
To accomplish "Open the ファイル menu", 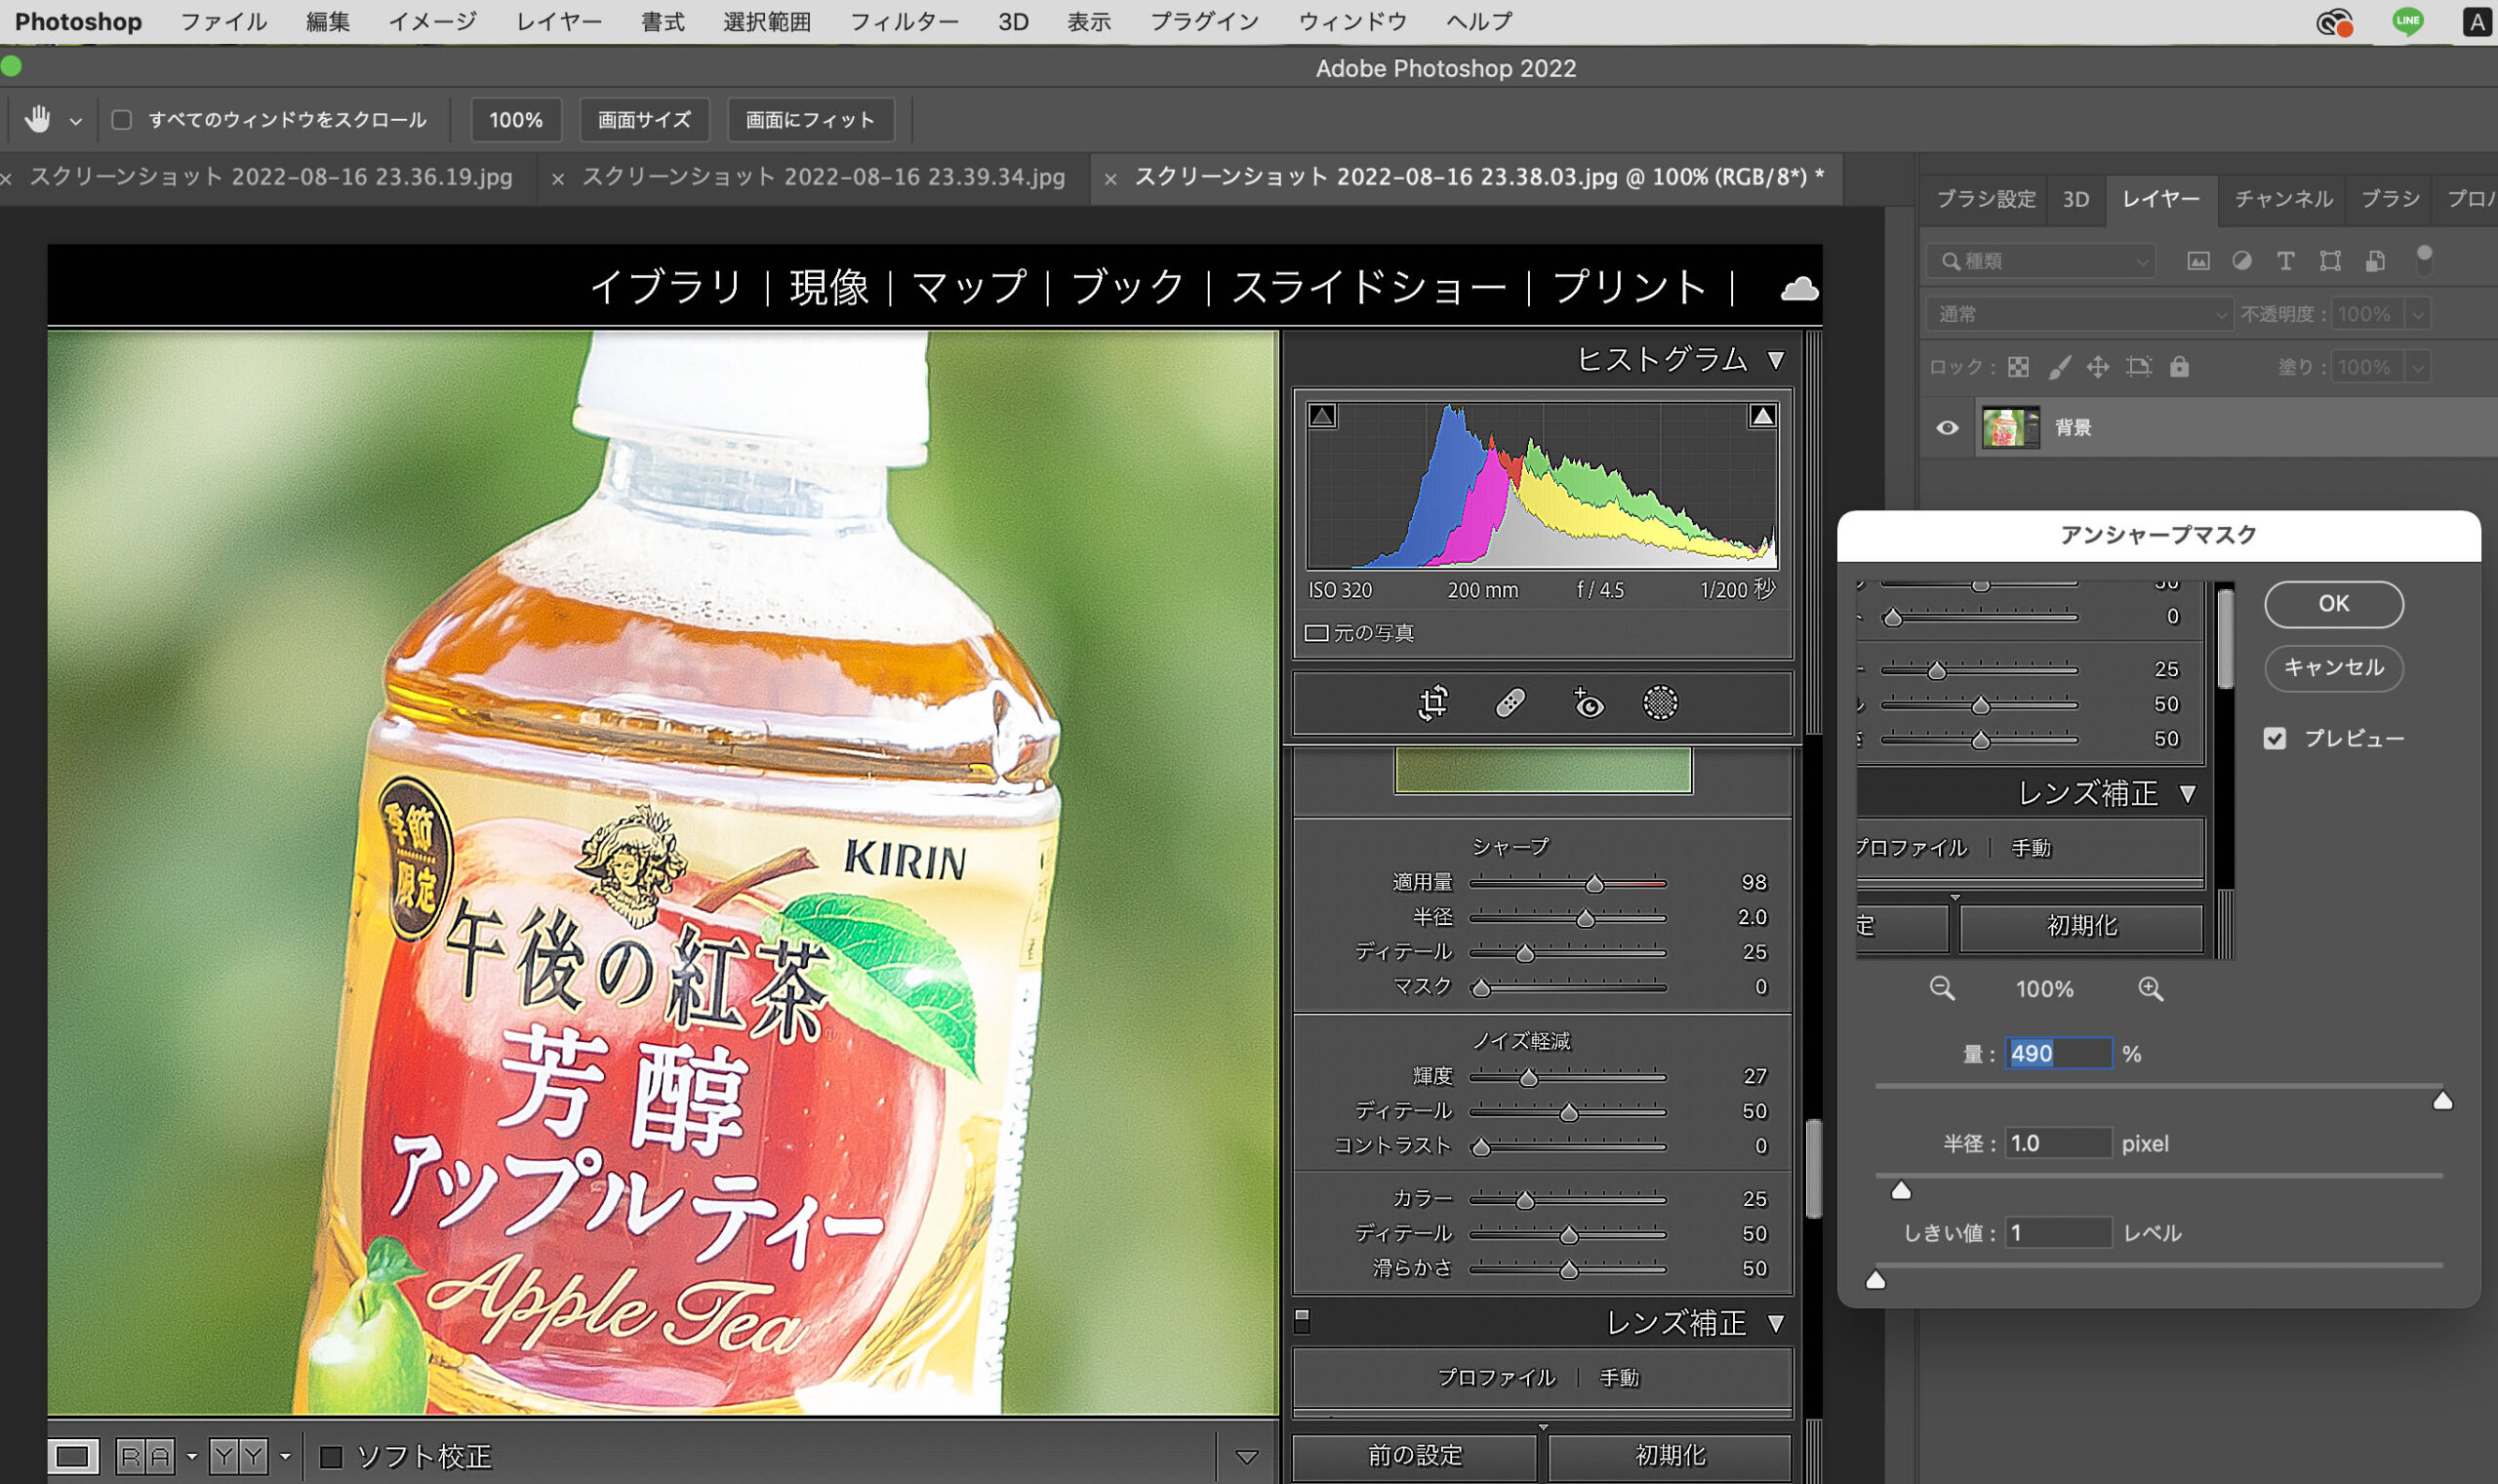I will (223, 21).
